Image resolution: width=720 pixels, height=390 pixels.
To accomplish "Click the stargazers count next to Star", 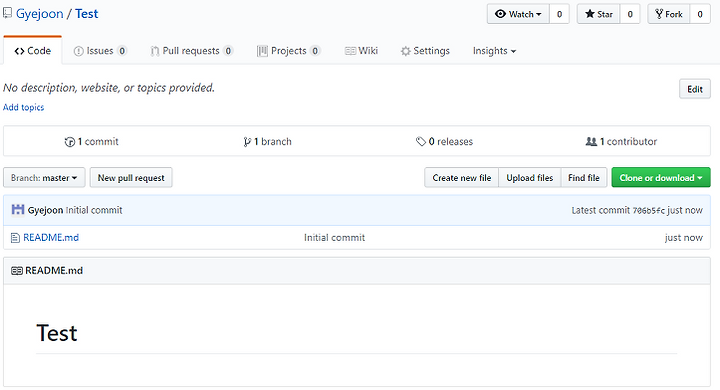I will pos(630,14).
